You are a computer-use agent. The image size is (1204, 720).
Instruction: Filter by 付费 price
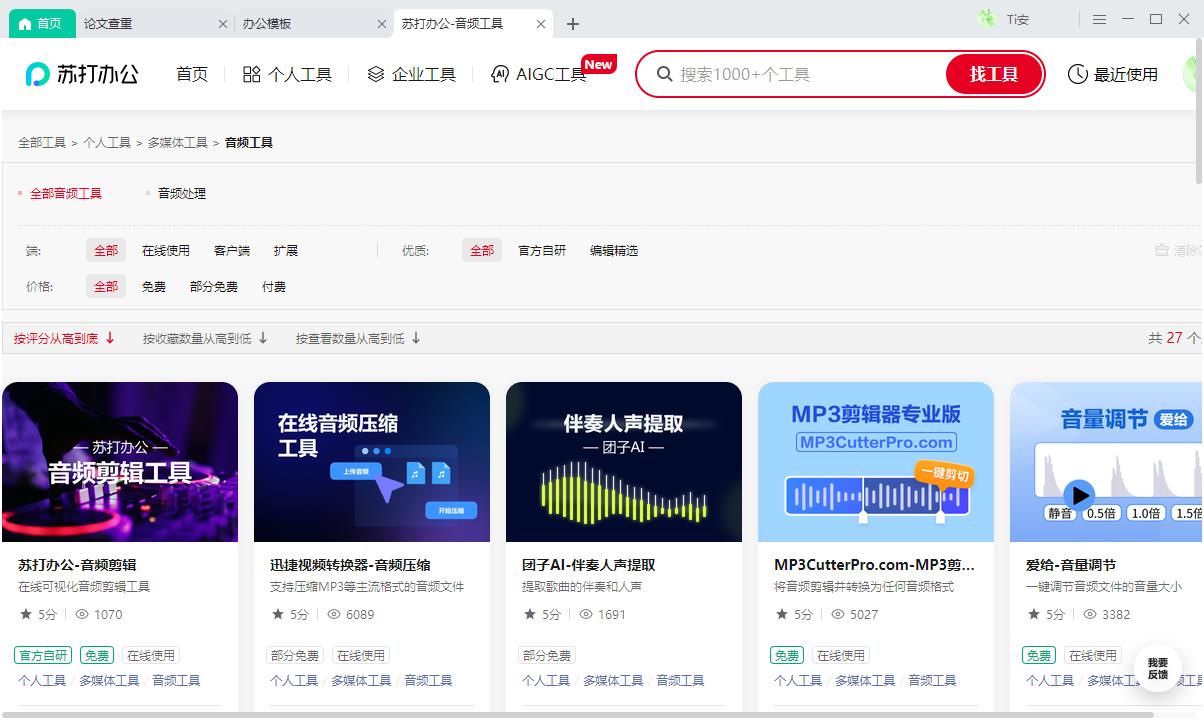coord(274,287)
